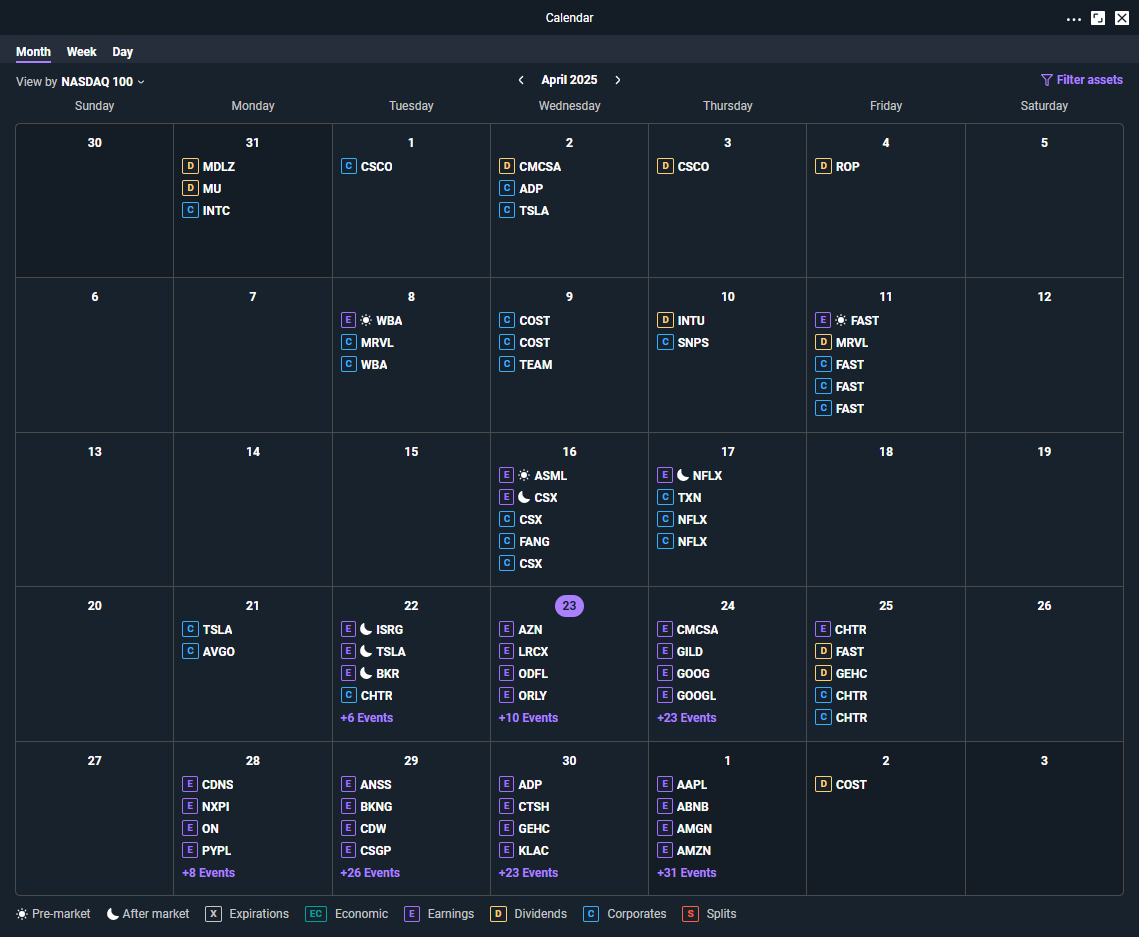Open the TSLA event on April 2
Image resolution: width=1139 pixels, height=937 pixels.
[534, 211]
